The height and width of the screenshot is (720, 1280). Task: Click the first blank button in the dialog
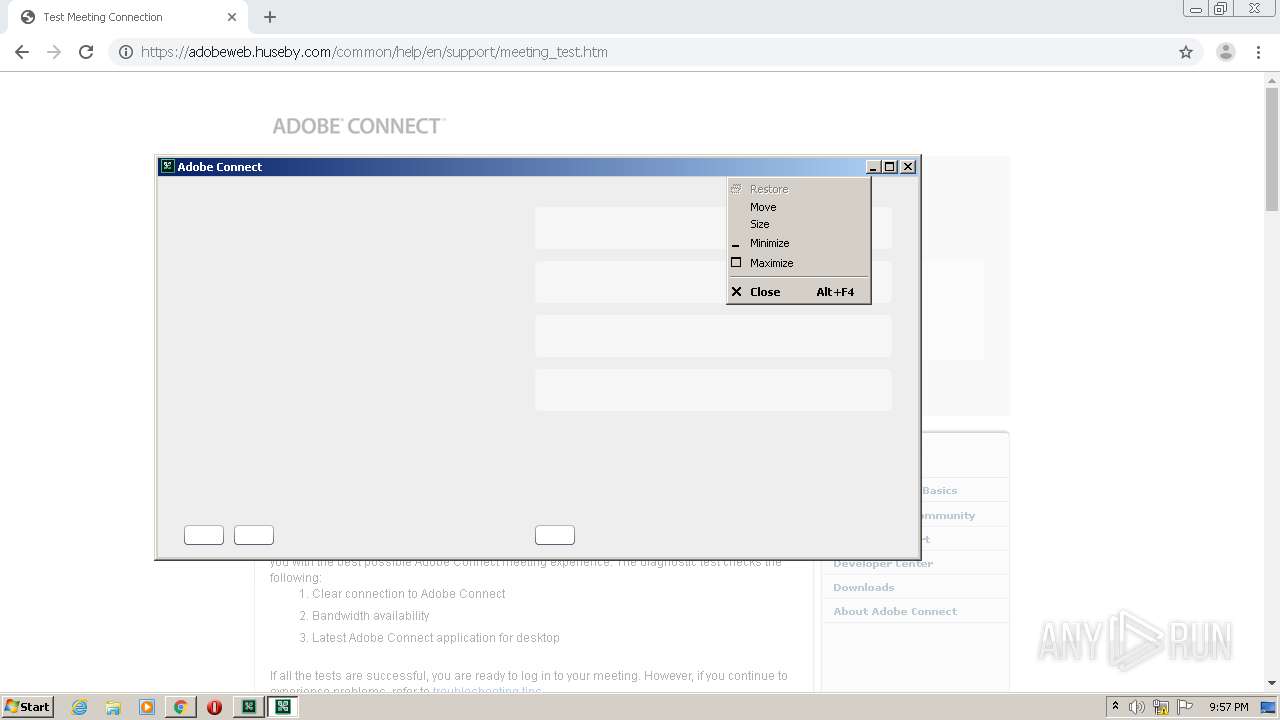204,535
